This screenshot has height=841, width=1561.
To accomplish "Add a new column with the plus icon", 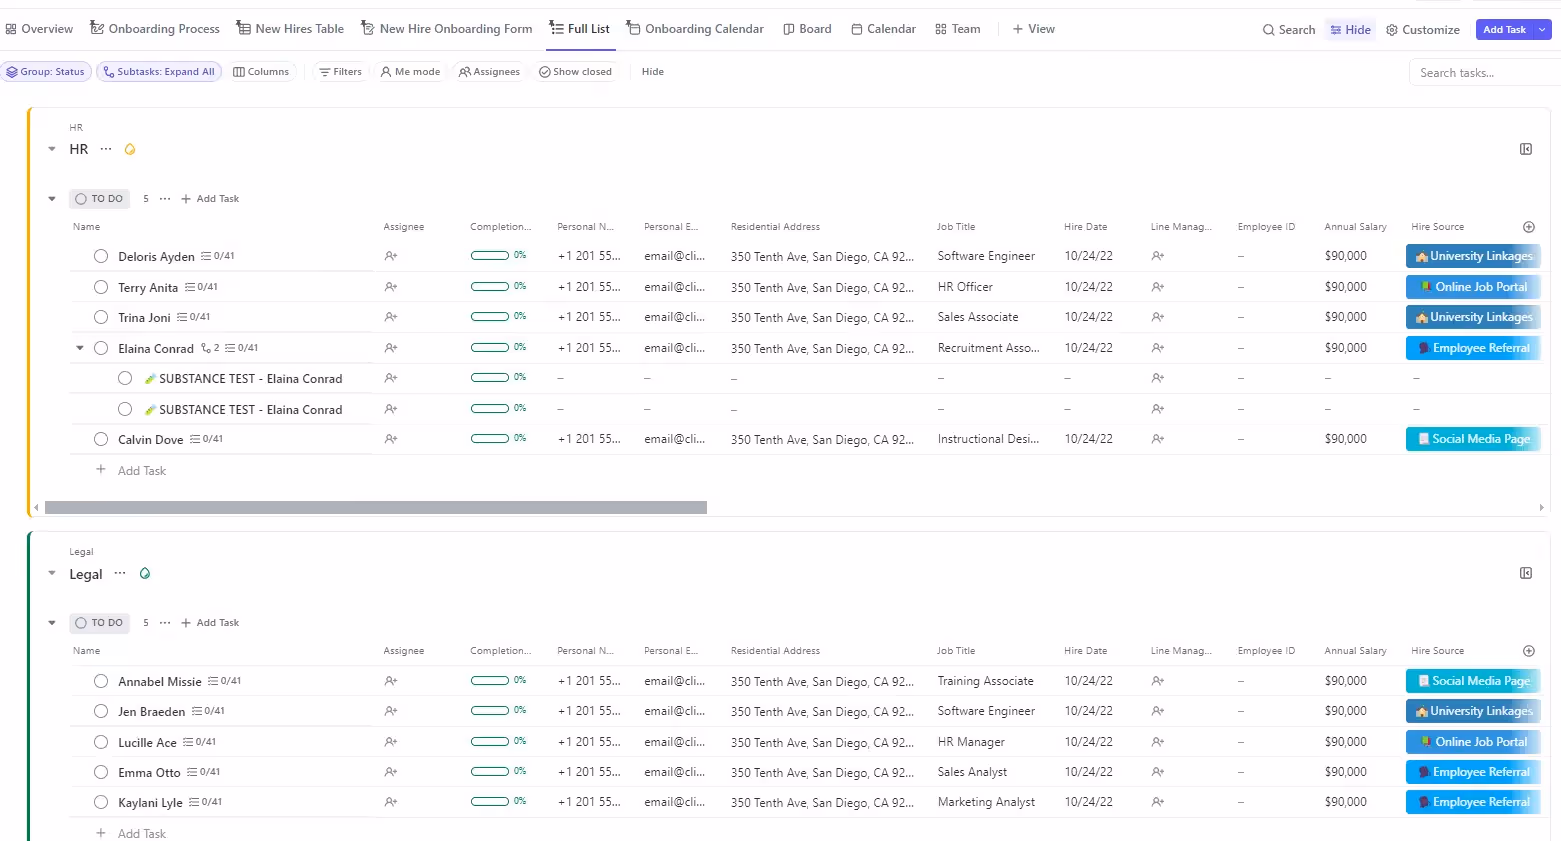I will click(x=1528, y=227).
